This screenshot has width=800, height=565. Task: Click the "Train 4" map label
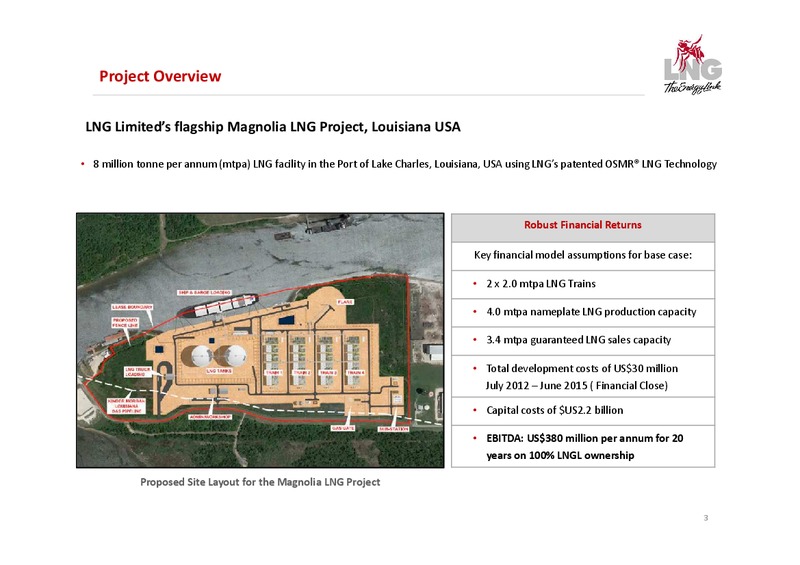[x=355, y=373]
